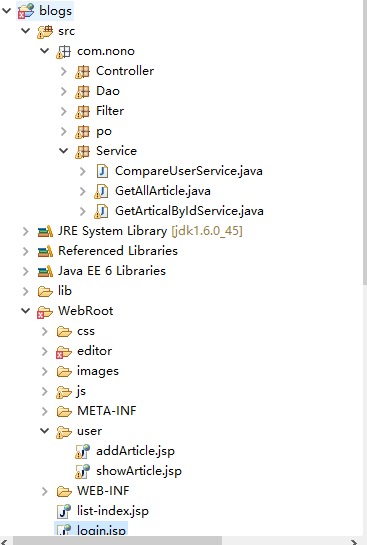Select showArticle.jsp file

click(139, 471)
